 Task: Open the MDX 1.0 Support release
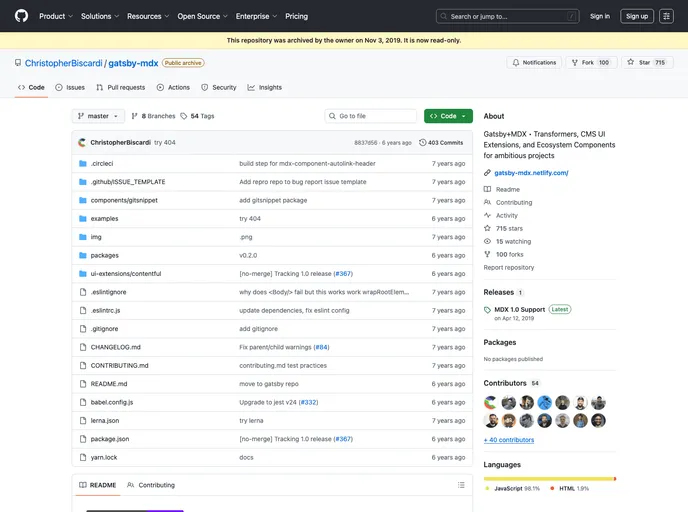(x=520, y=310)
